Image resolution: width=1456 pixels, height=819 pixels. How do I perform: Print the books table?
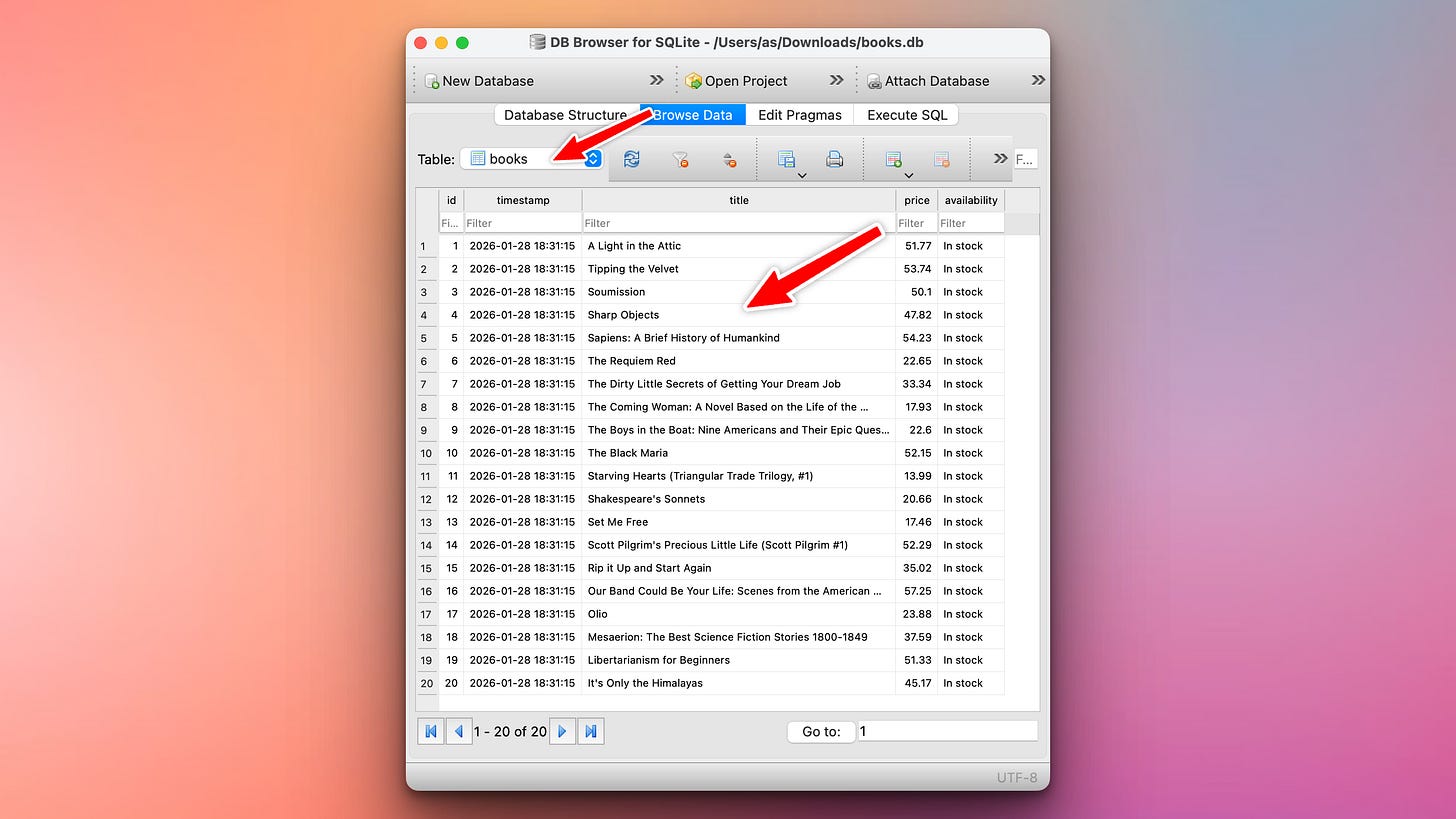pos(835,159)
